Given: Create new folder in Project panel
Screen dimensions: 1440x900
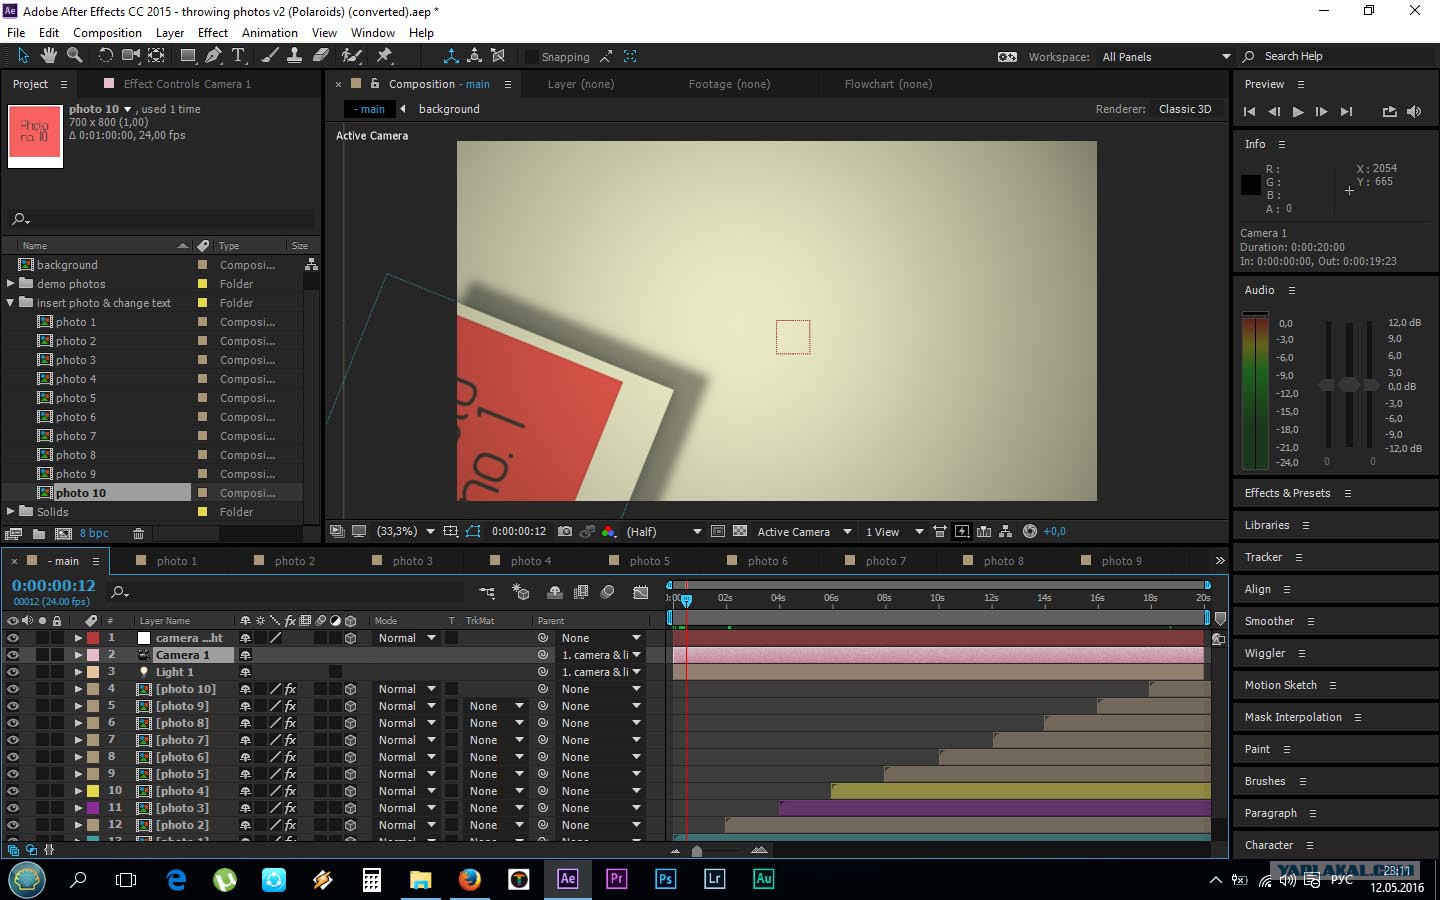Looking at the screenshot, I should (x=38, y=534).
